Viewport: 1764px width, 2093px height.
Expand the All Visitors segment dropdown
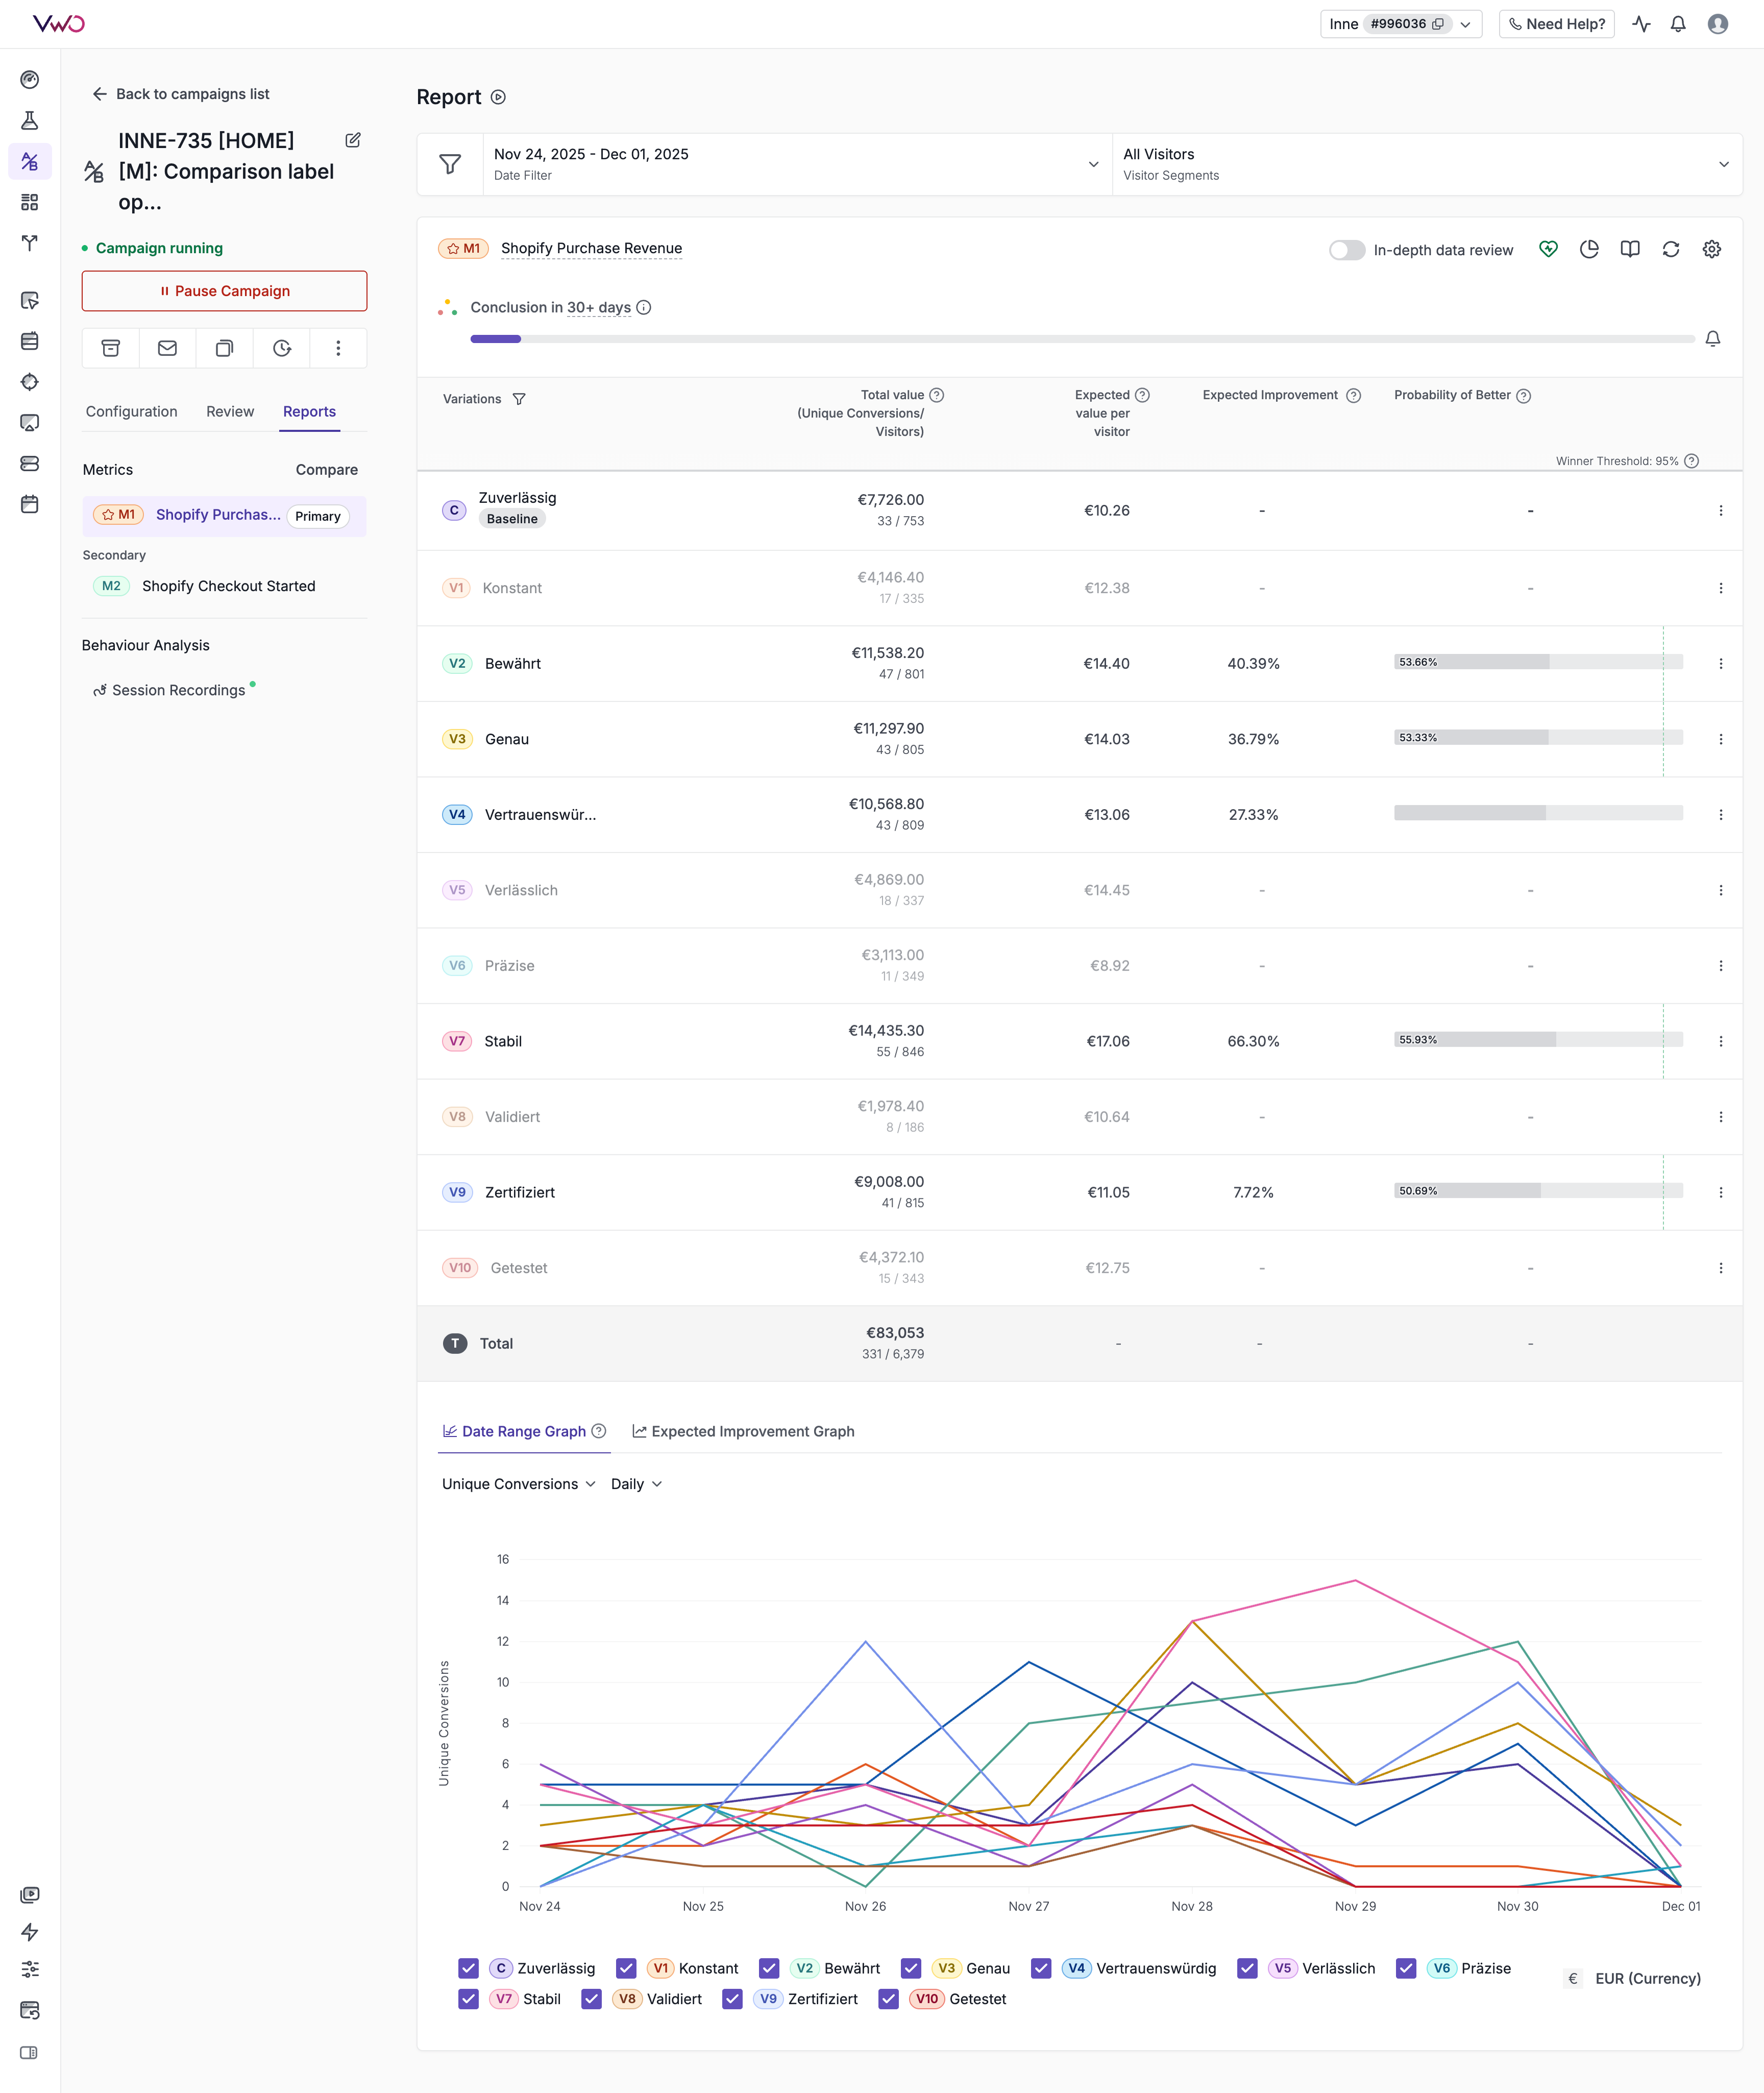point(1426,164)
